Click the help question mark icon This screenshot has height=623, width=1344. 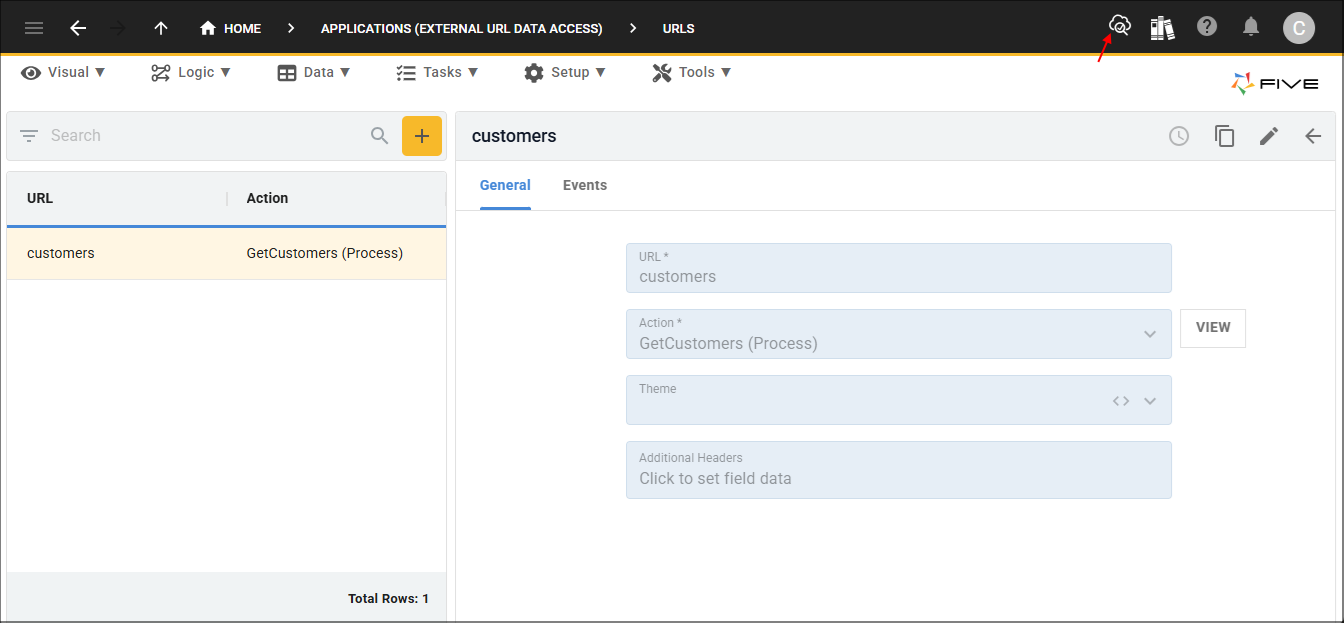point(1207,27)
